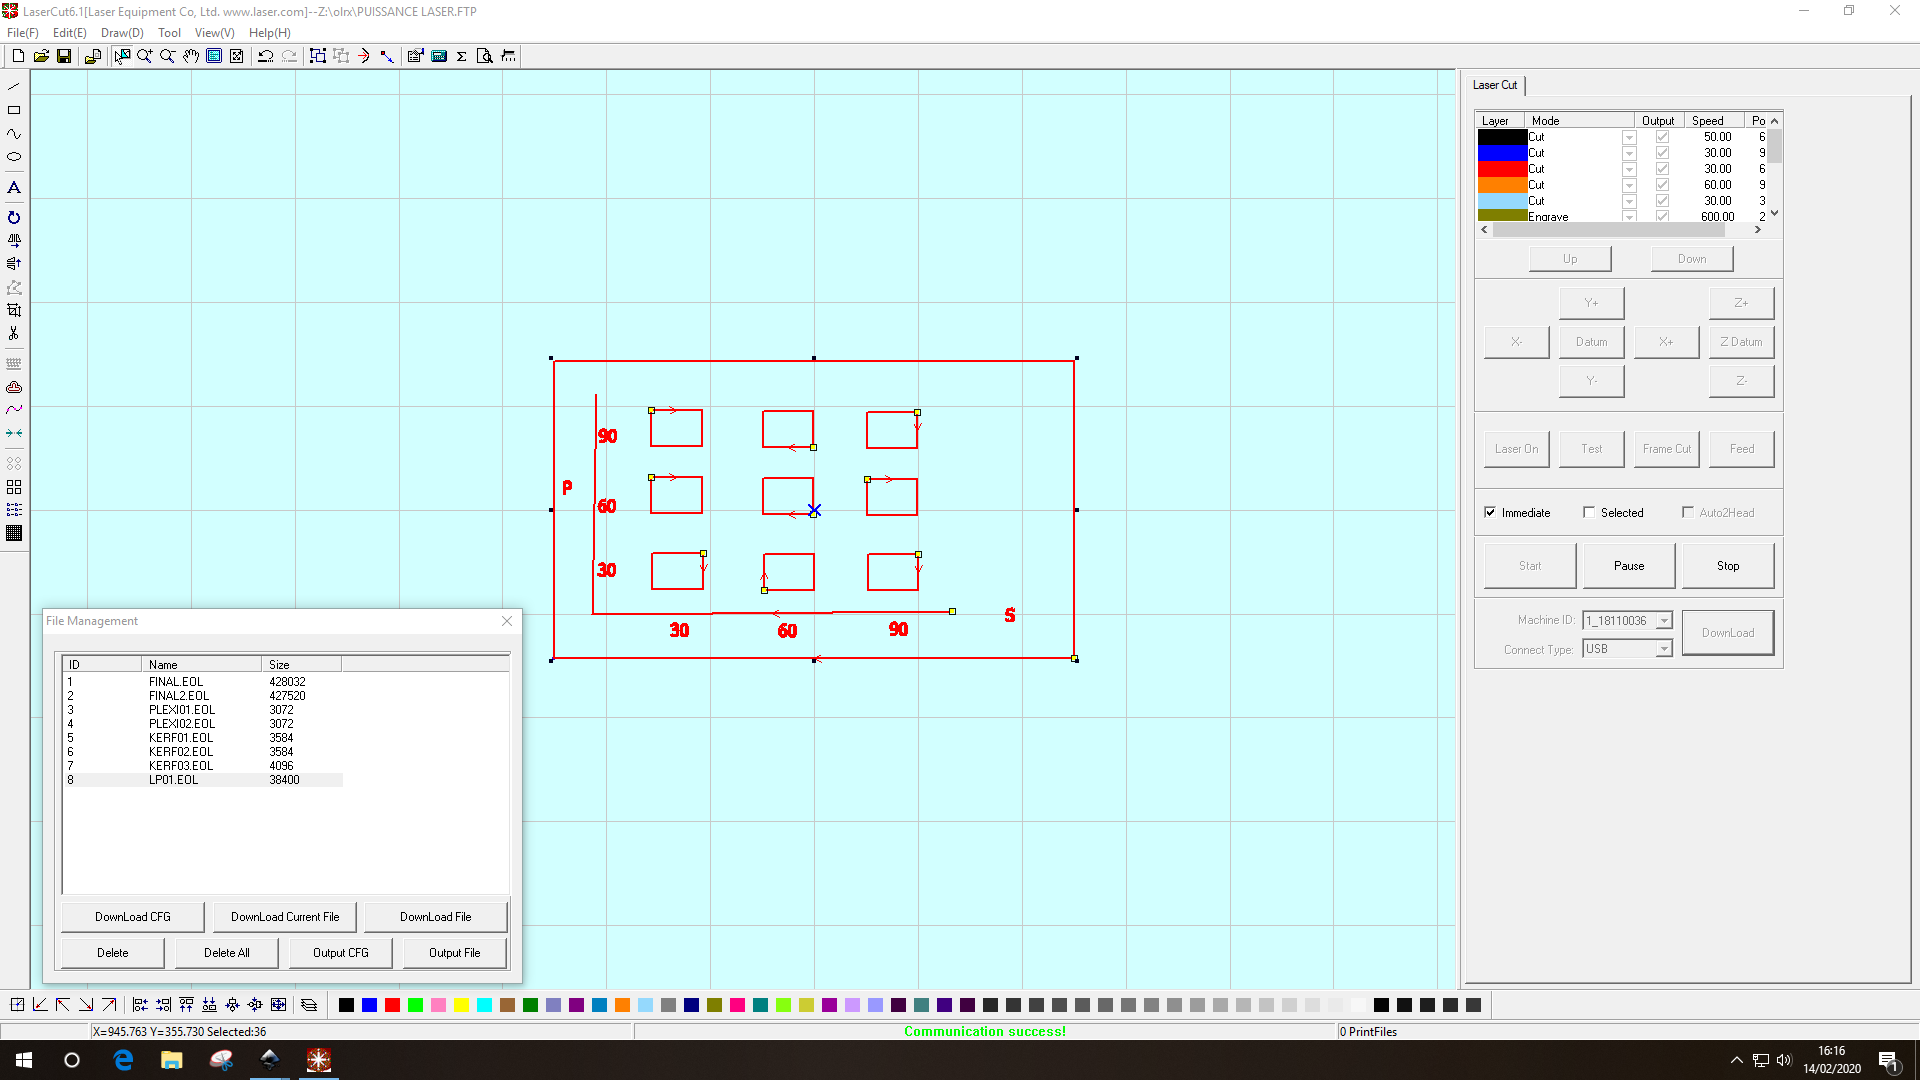Click the Undo toolbar icon
Viewport: 1920px width, 1080px height.
(x=265, y=56)
